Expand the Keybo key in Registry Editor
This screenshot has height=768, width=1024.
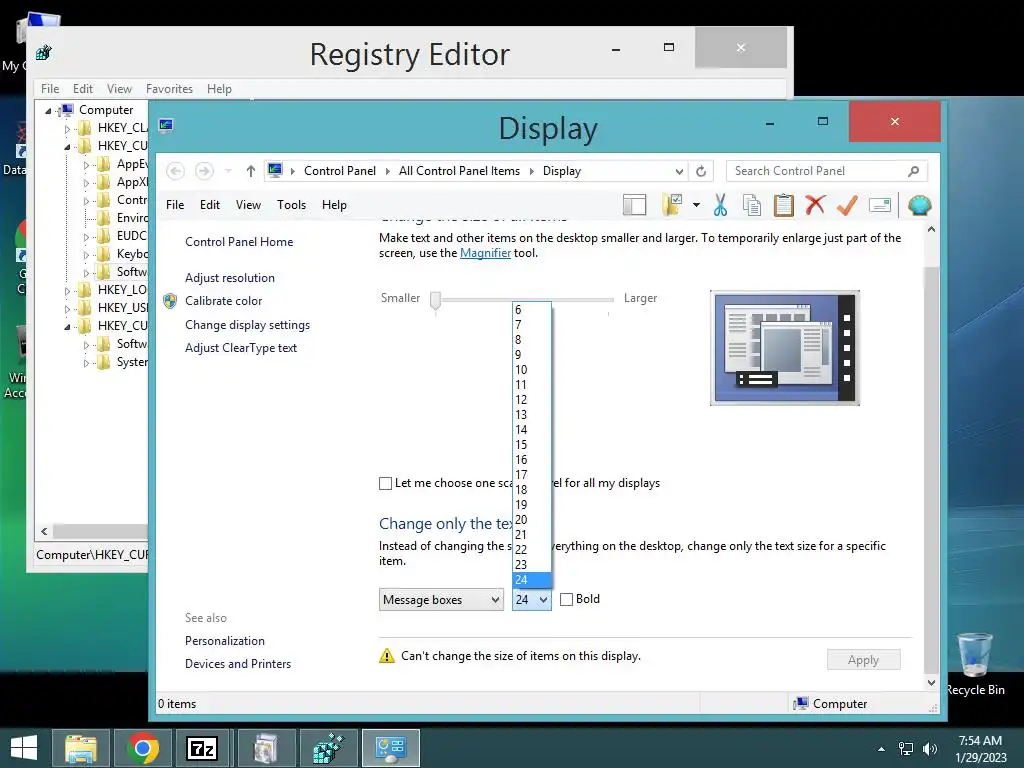point(86,255)
